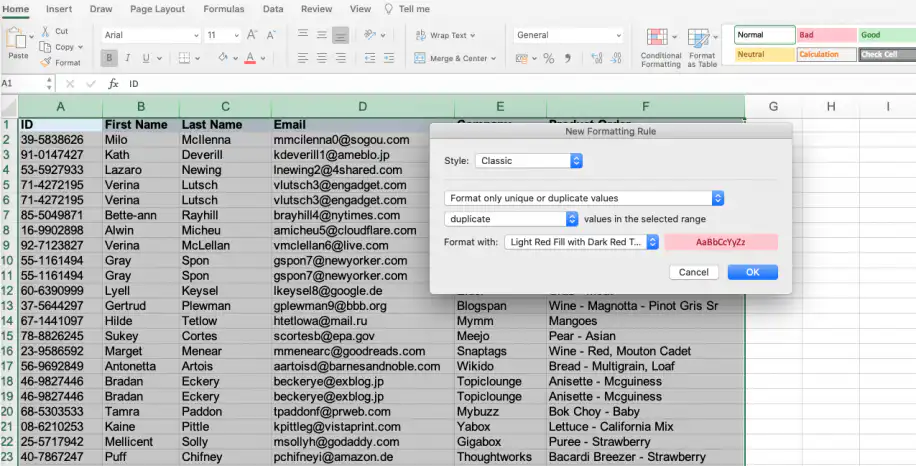Toggle Underline formatting
This screenshot has height=466, width=916.
click(145, 58)
